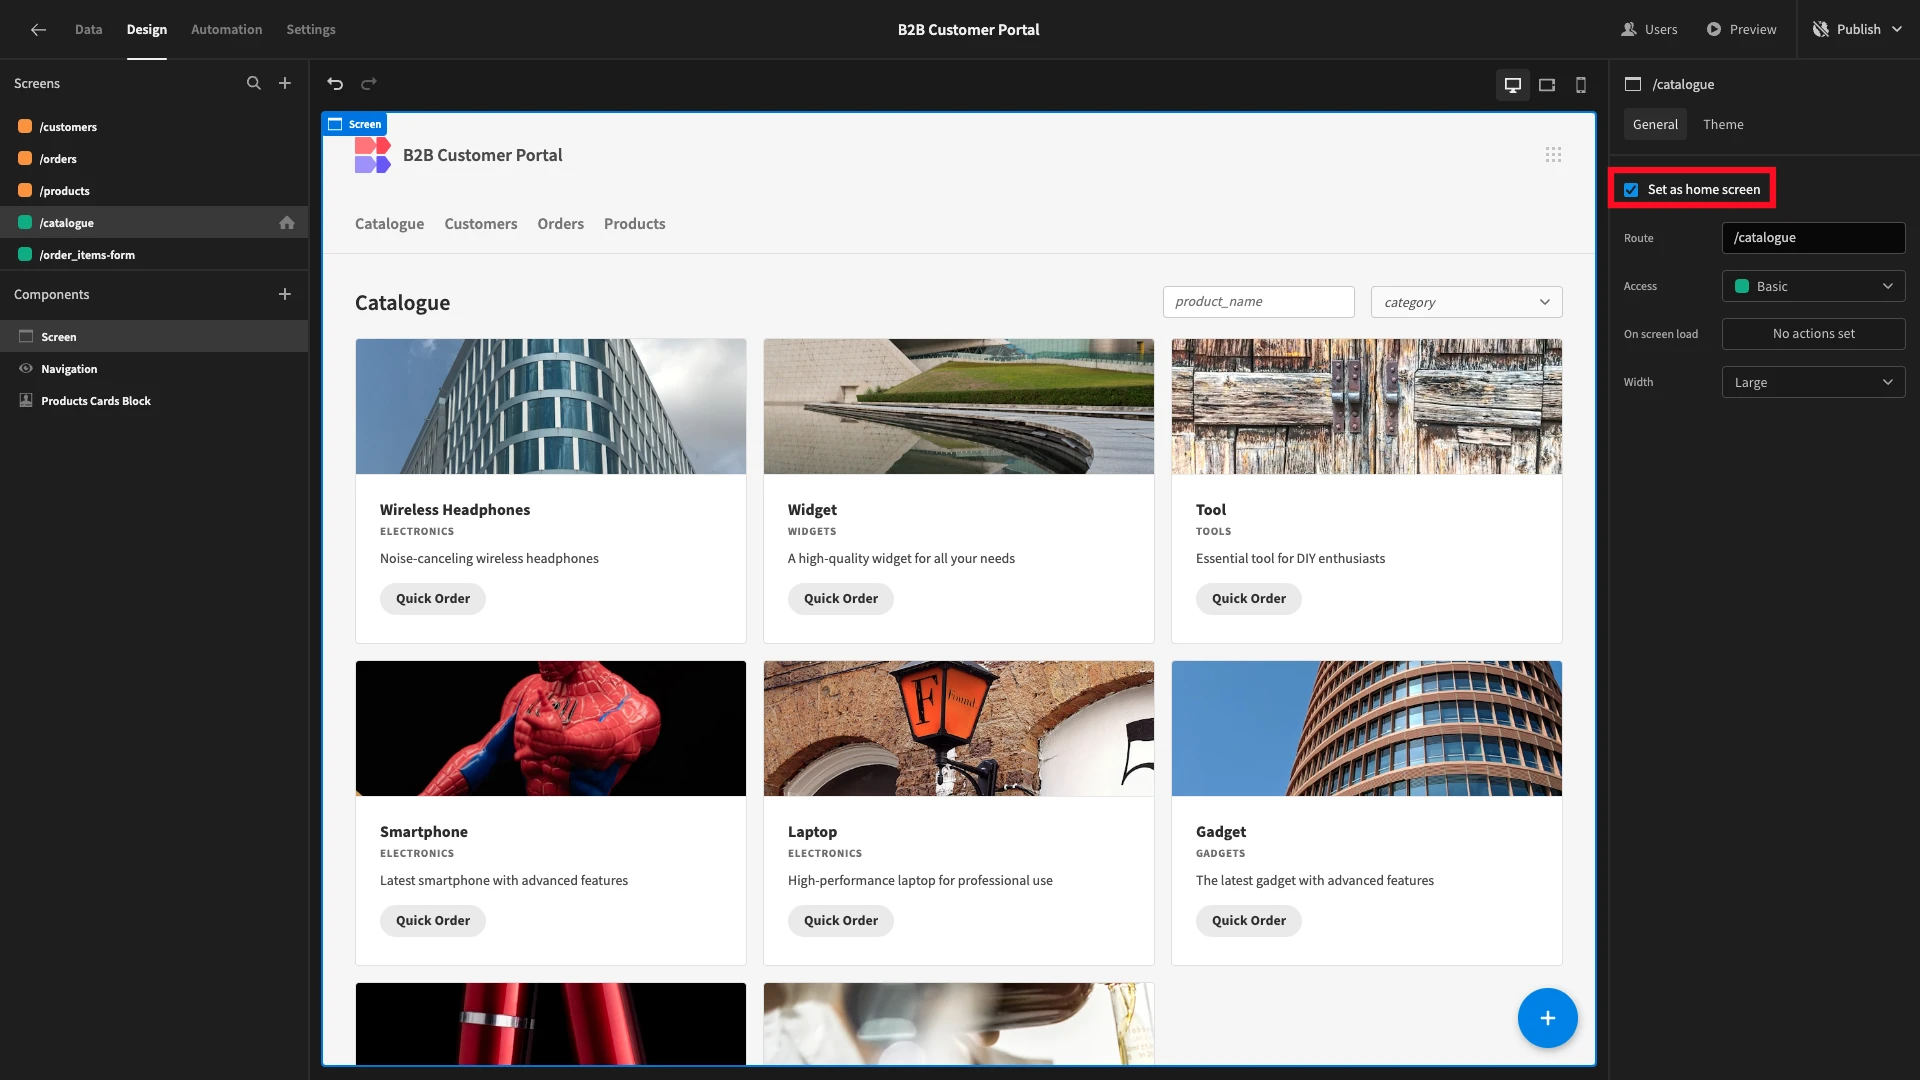Expand the category filter dropdown
The height and width of the screenshot is (1080, 1920).
tap(1466, 302)
